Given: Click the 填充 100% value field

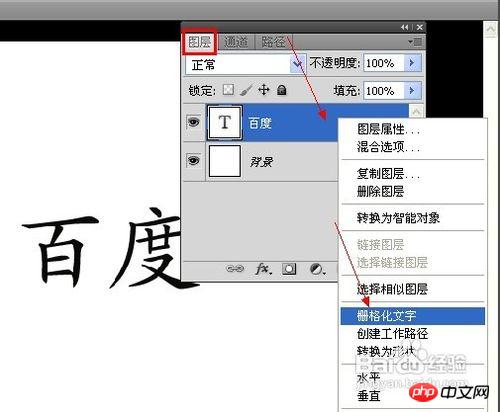Looking at the screenshot, I should tap(384, 90).
